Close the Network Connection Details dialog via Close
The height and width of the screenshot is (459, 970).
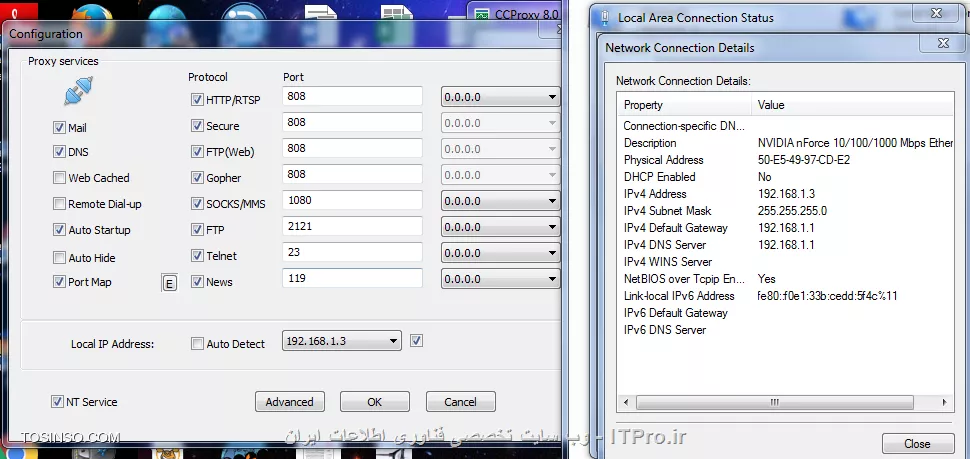point(917,444)
